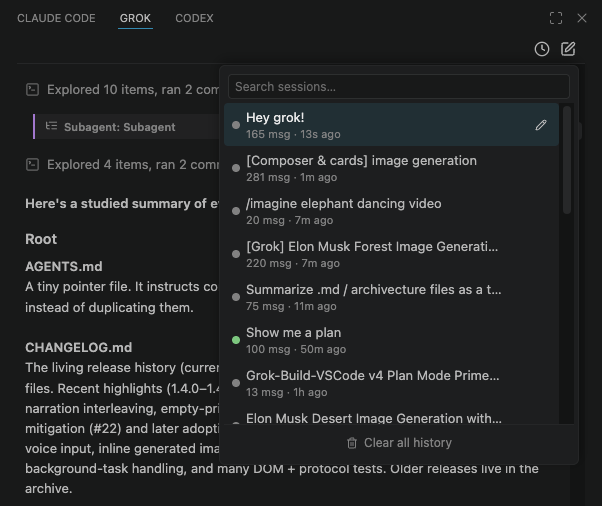Open 'Grok-Build-VSCode v4 Plan Mode Prime...' session
602x506 pixels.
pyautogui.click(x=391, y=383)
